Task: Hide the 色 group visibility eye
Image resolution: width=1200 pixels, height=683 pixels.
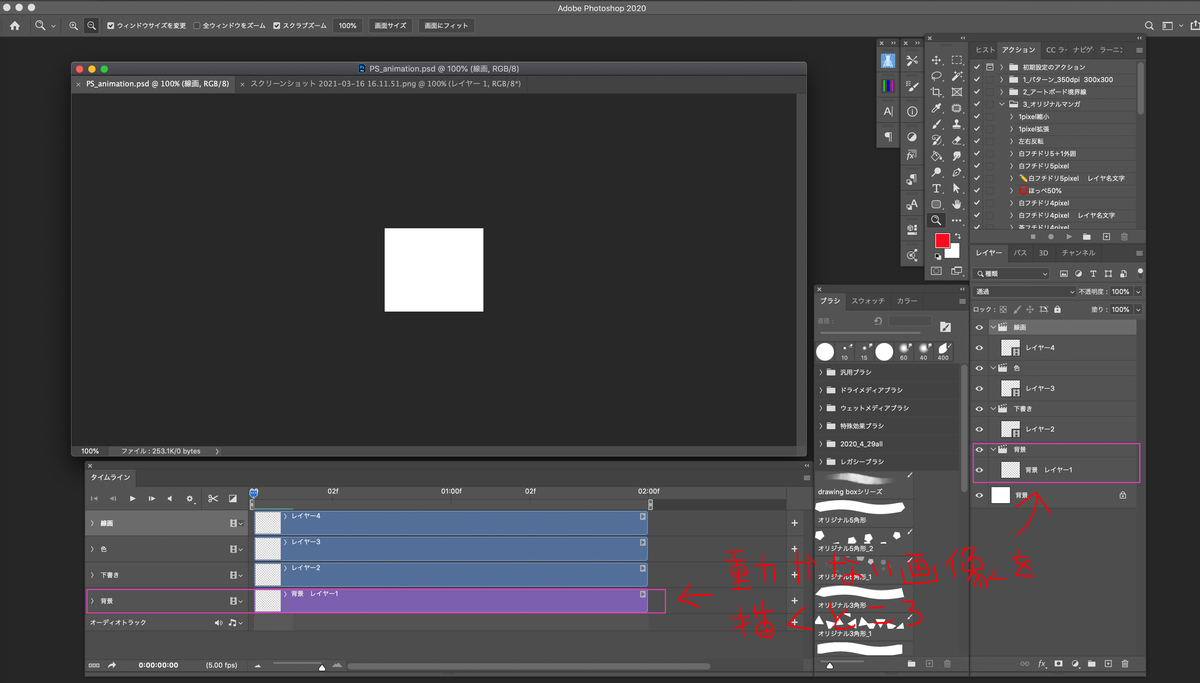Action: pyautogui.click(x=979, y=368)
